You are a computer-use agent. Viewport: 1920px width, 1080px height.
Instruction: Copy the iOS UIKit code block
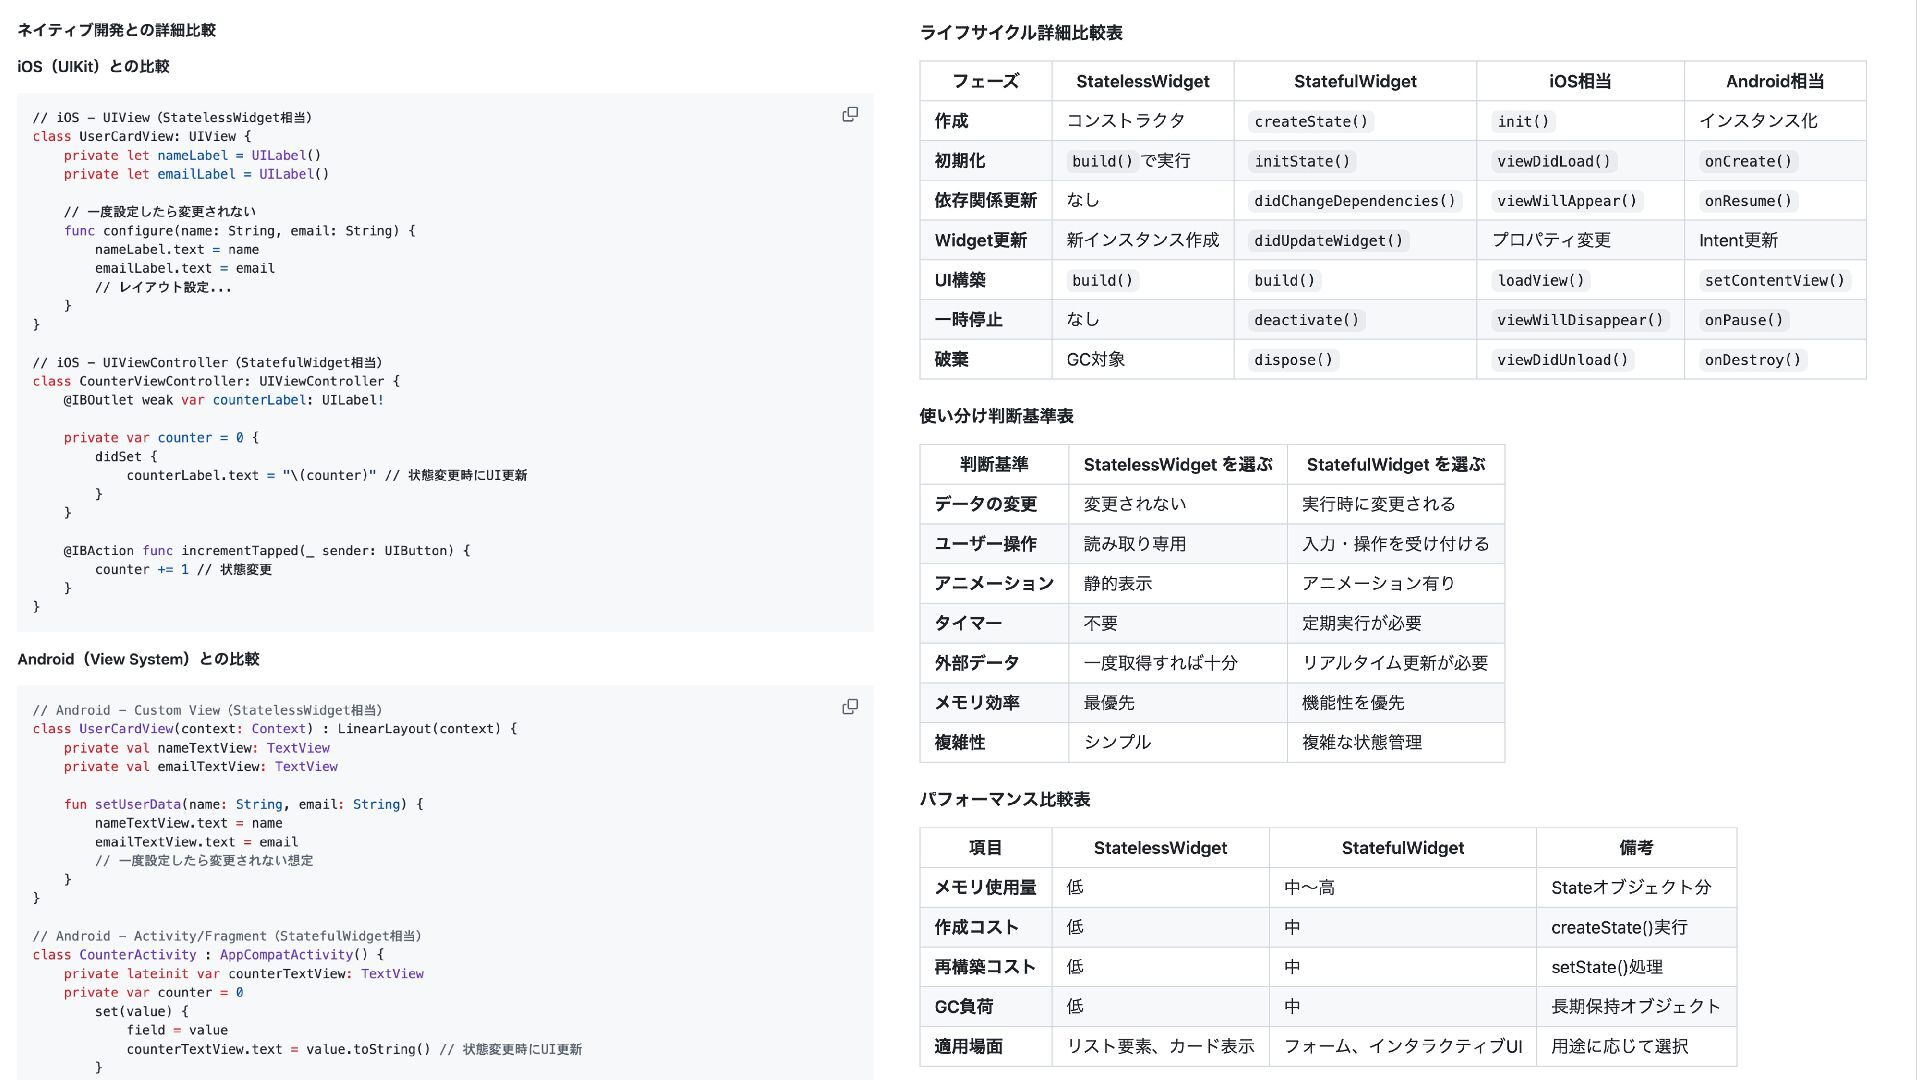pos(850,115)
